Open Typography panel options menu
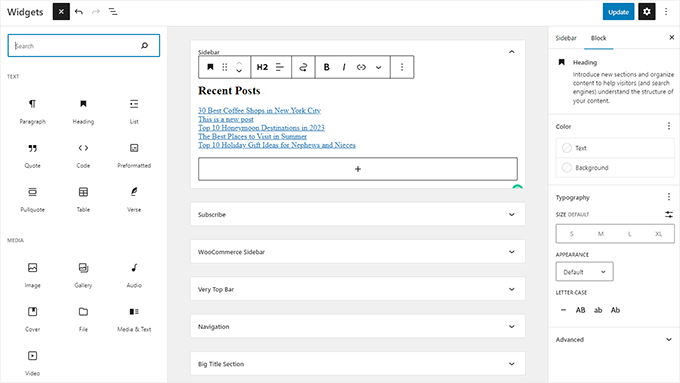This screenshot has width=680, height=383. [669, 197]
